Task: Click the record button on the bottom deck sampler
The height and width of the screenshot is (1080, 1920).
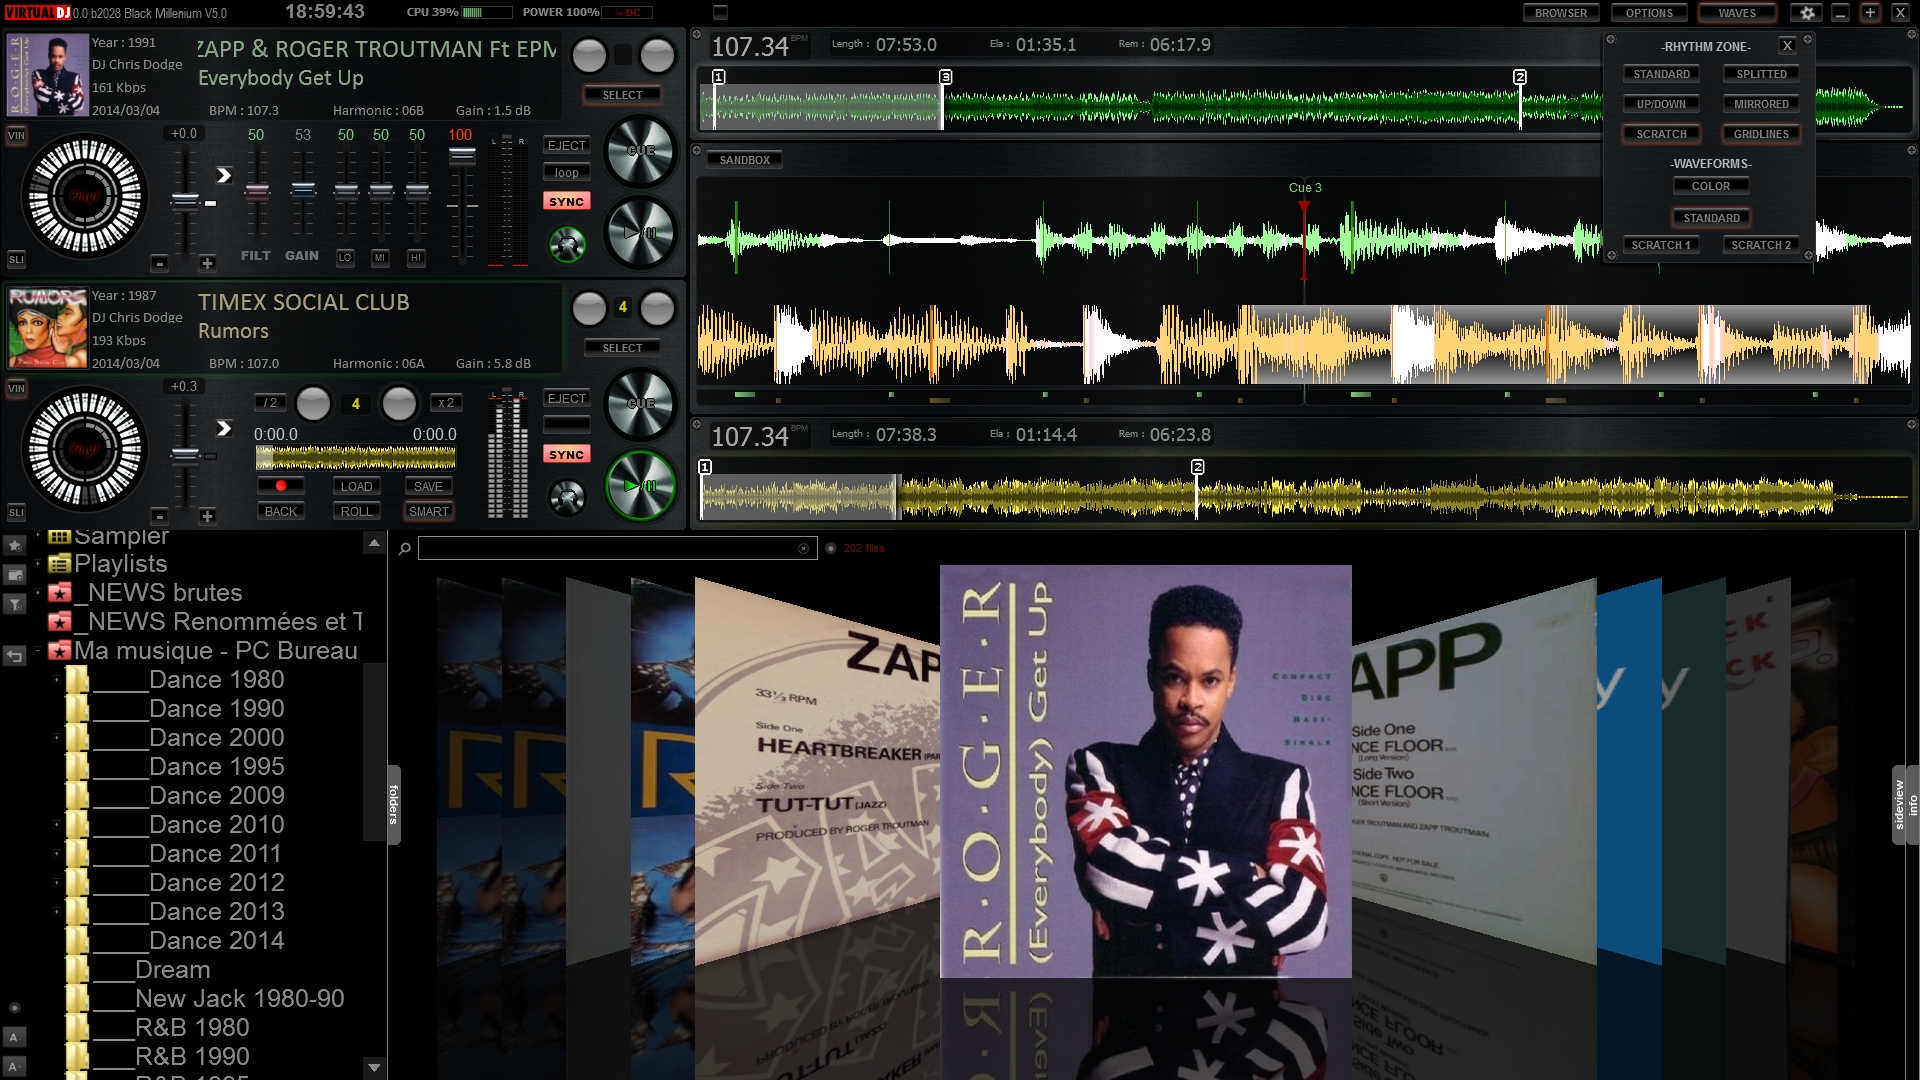Action: (281, 486)
